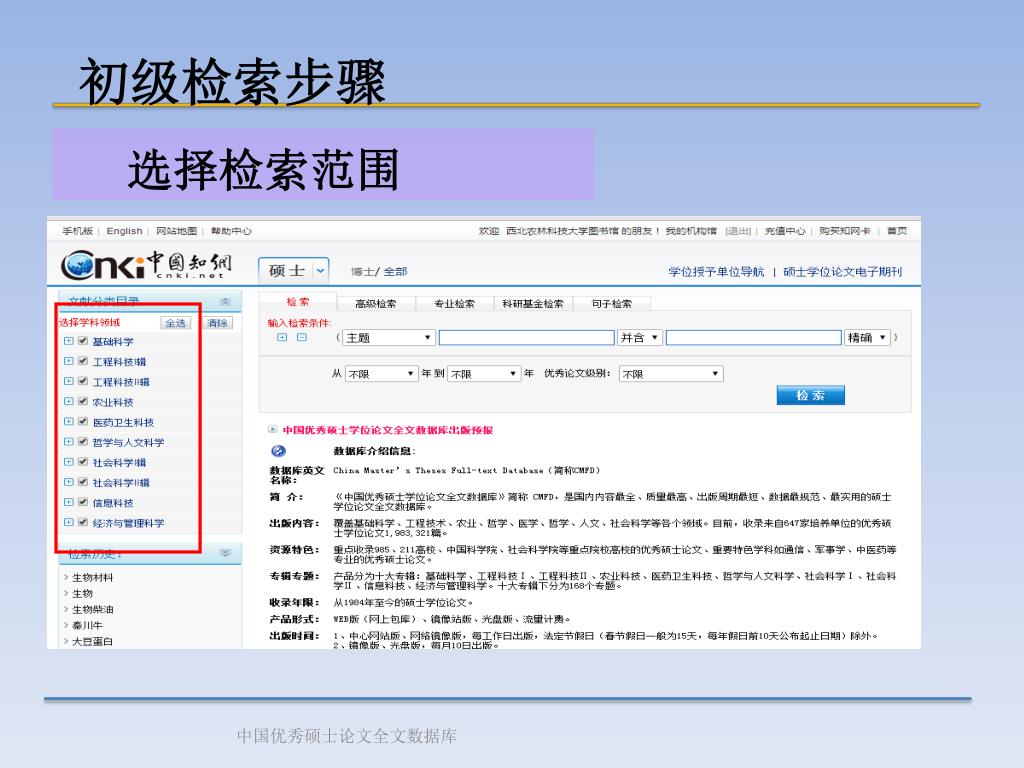Click the CNKI logo
This screenshot has height=768, width=1024.
(146, 264)
